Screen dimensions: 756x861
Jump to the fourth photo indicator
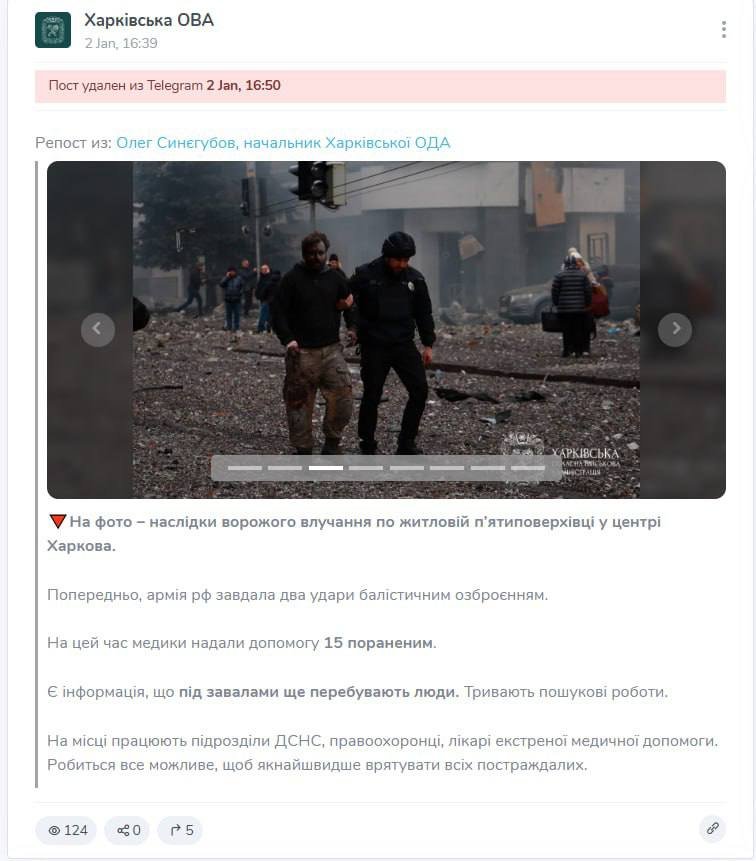click(x=366, y=468)
